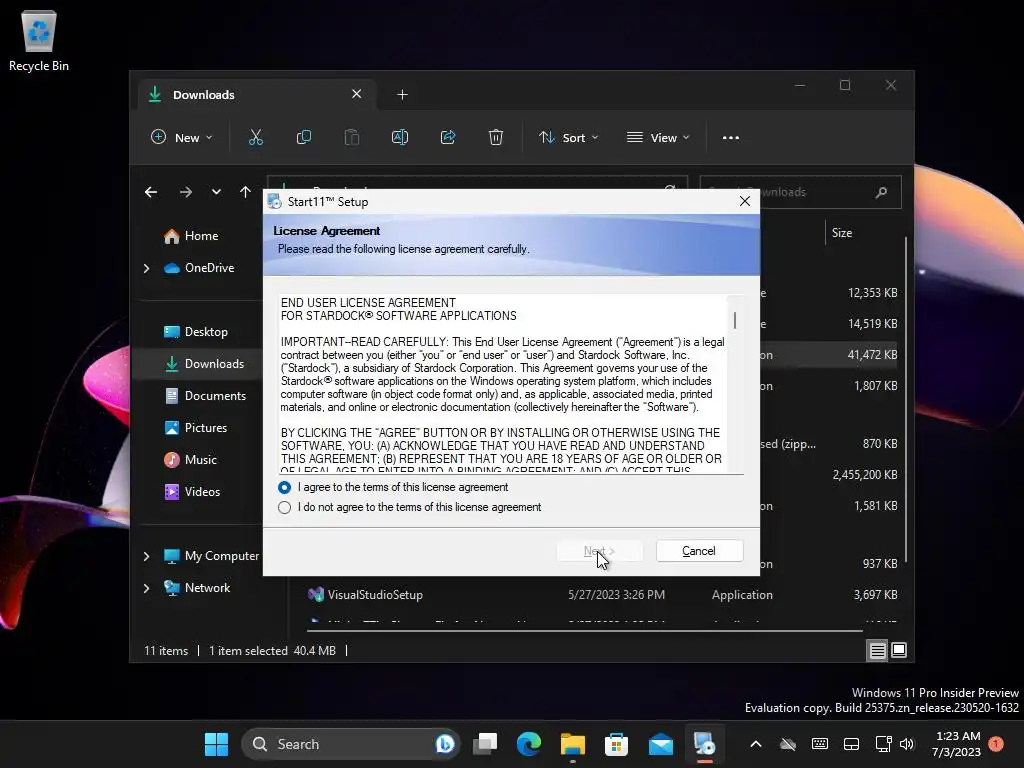This screenshot has height=768, width=1024.
Task: Open Mail app from taskbar
Action: (661, 744)
